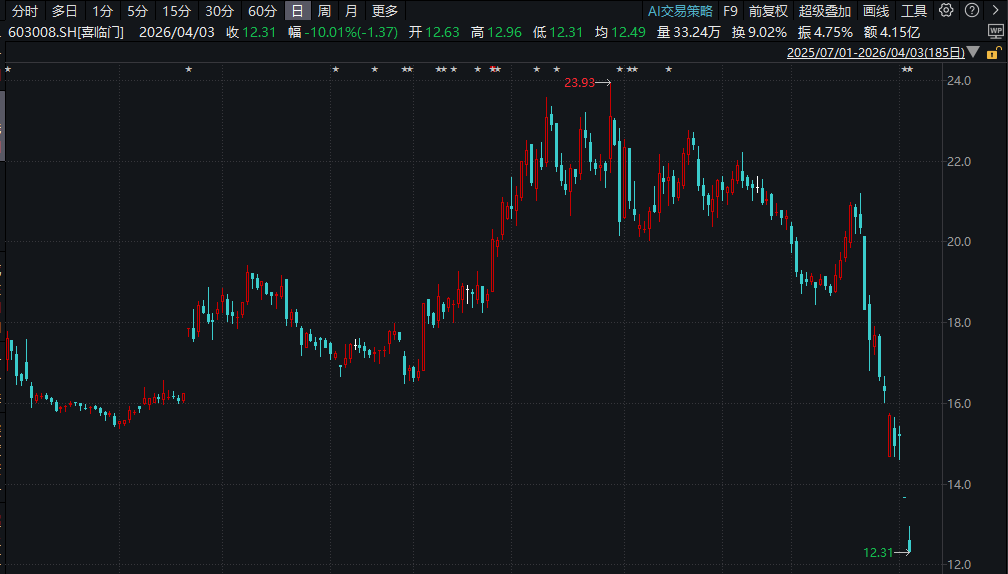This screenshot has width=1008, height=574.
Task: Click the red star marker above chart
Action: click(495, 69)
